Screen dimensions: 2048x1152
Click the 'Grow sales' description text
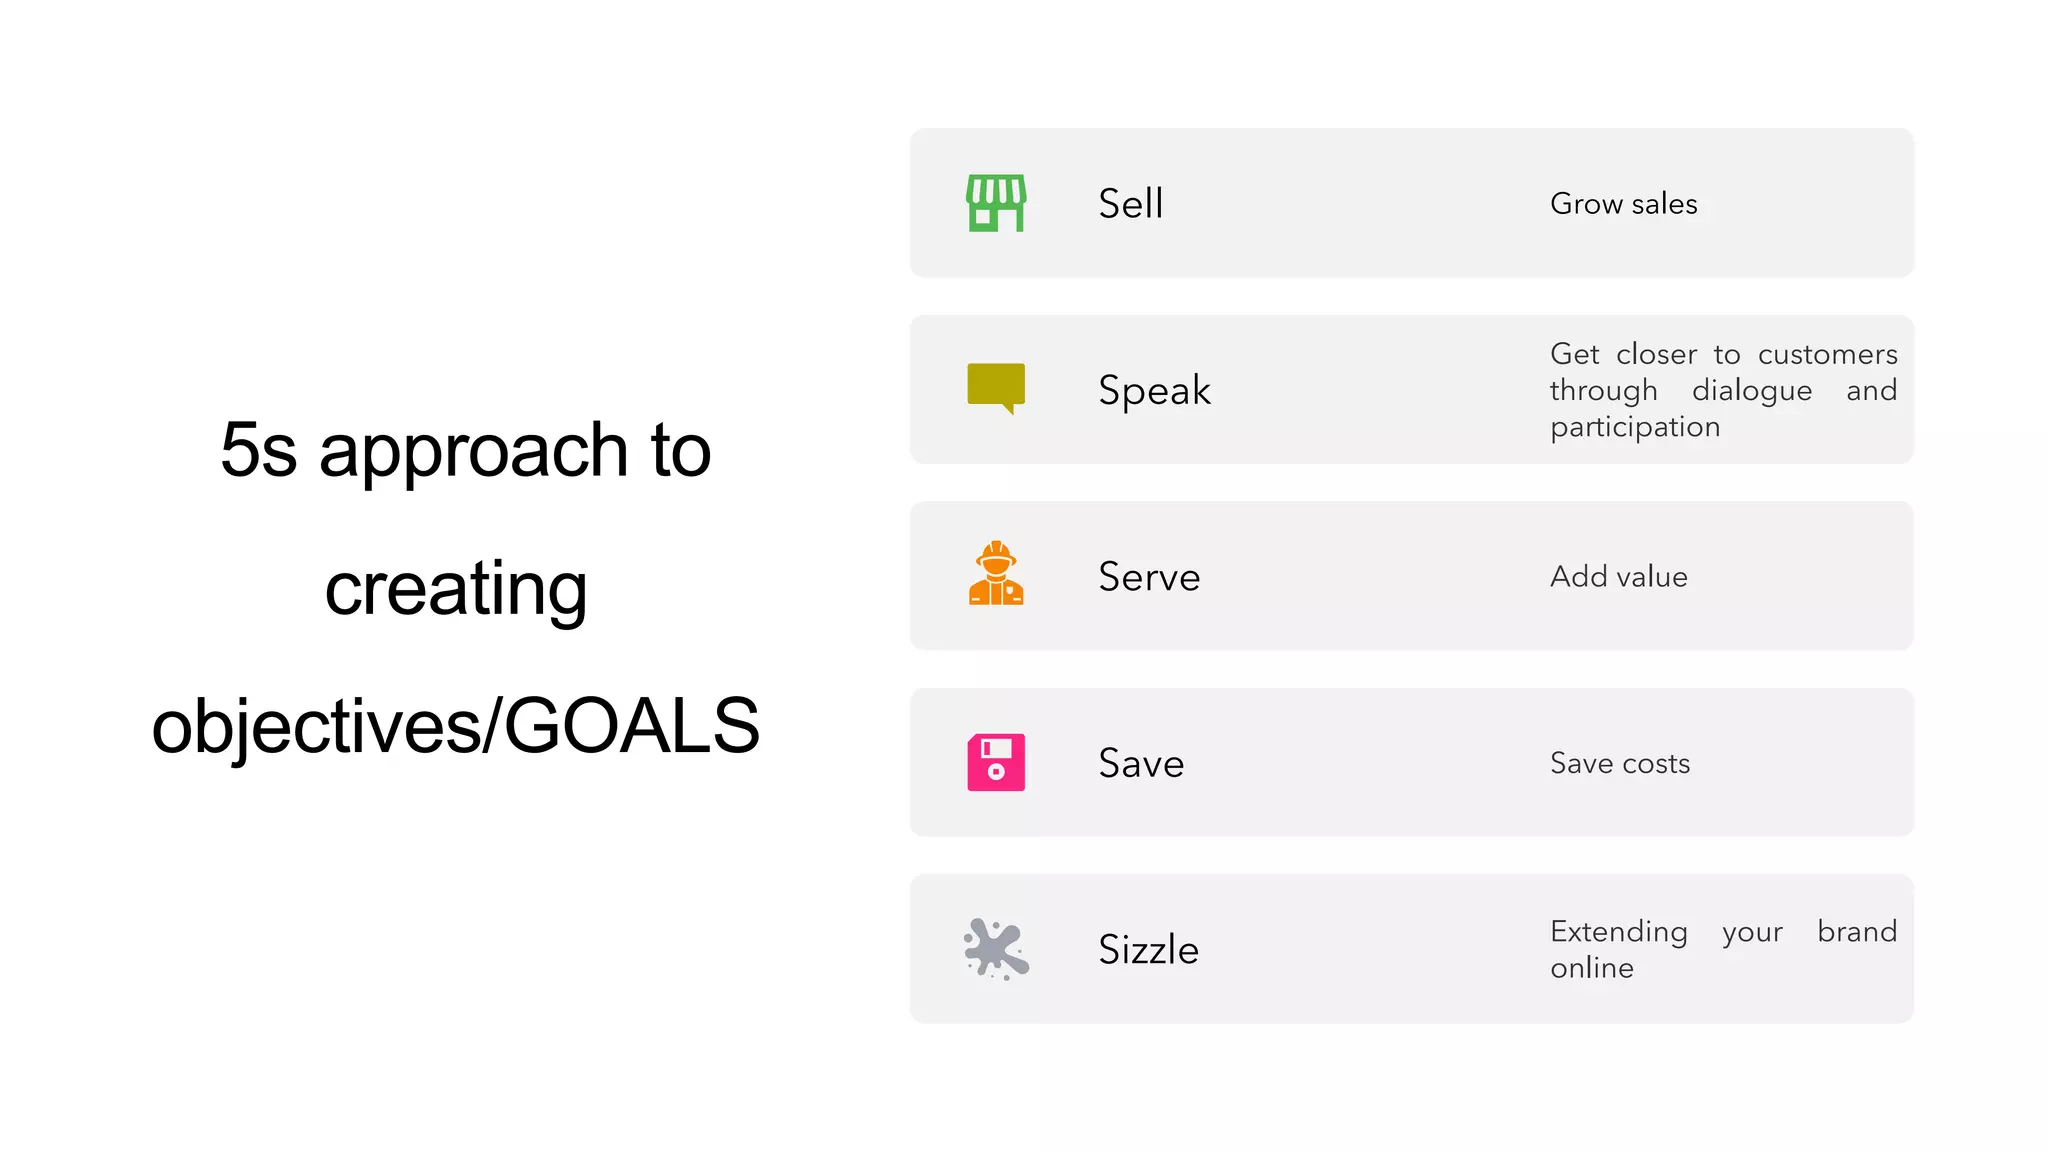coord(1623,203)
